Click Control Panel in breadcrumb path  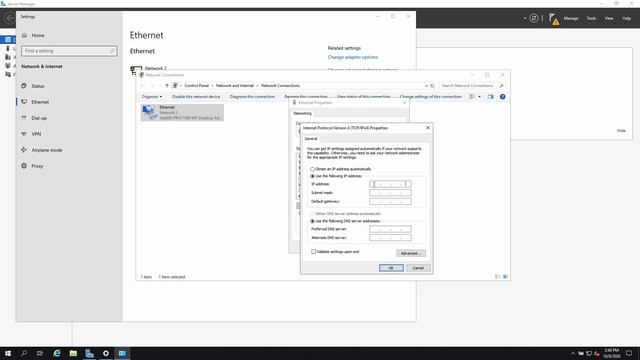click(196, 86)
